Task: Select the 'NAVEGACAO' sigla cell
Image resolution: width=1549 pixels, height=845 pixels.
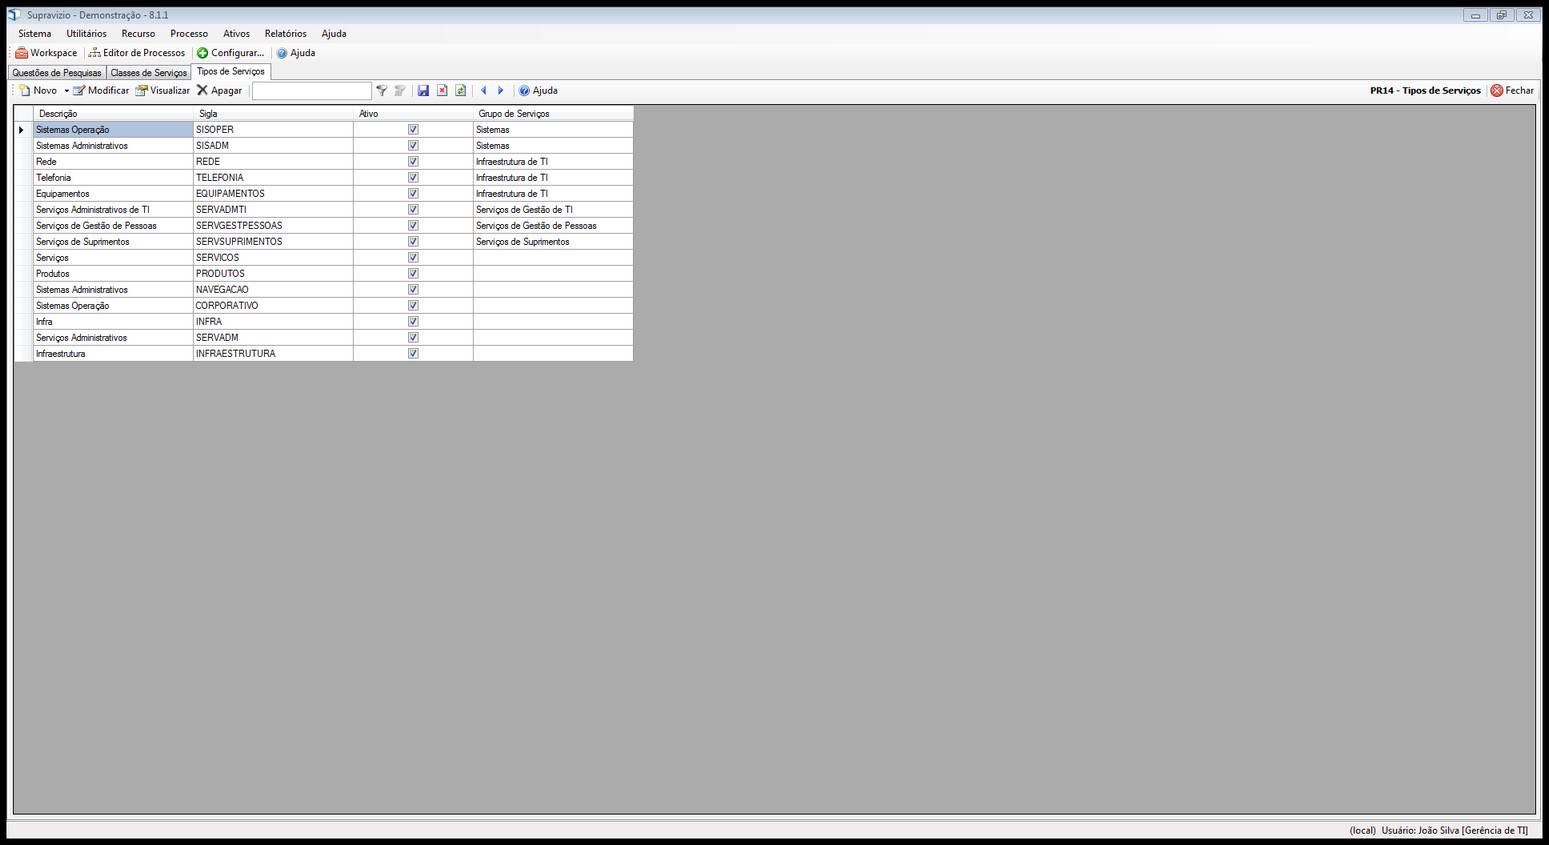Action: (273, 290)
